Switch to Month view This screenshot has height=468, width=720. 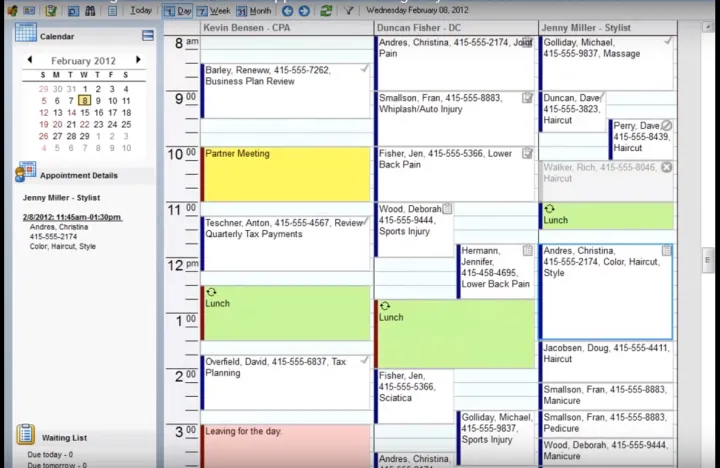(x=253, y=11)
